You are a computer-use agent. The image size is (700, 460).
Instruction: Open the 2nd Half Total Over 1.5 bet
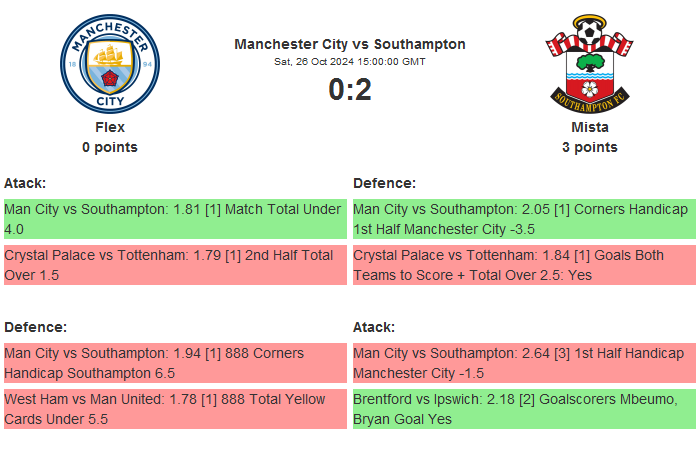(x=175, y=265)
